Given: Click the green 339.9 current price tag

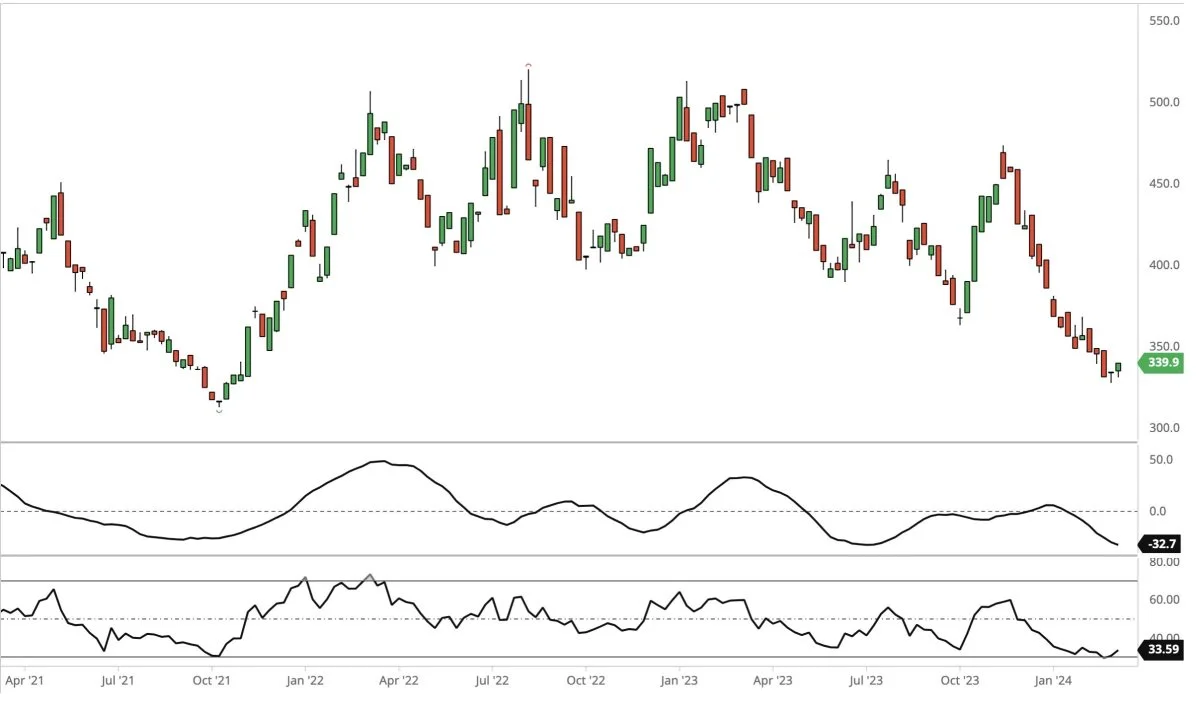Looking at the screenshot, I should pyautogui.click(x=1161, y=364).
